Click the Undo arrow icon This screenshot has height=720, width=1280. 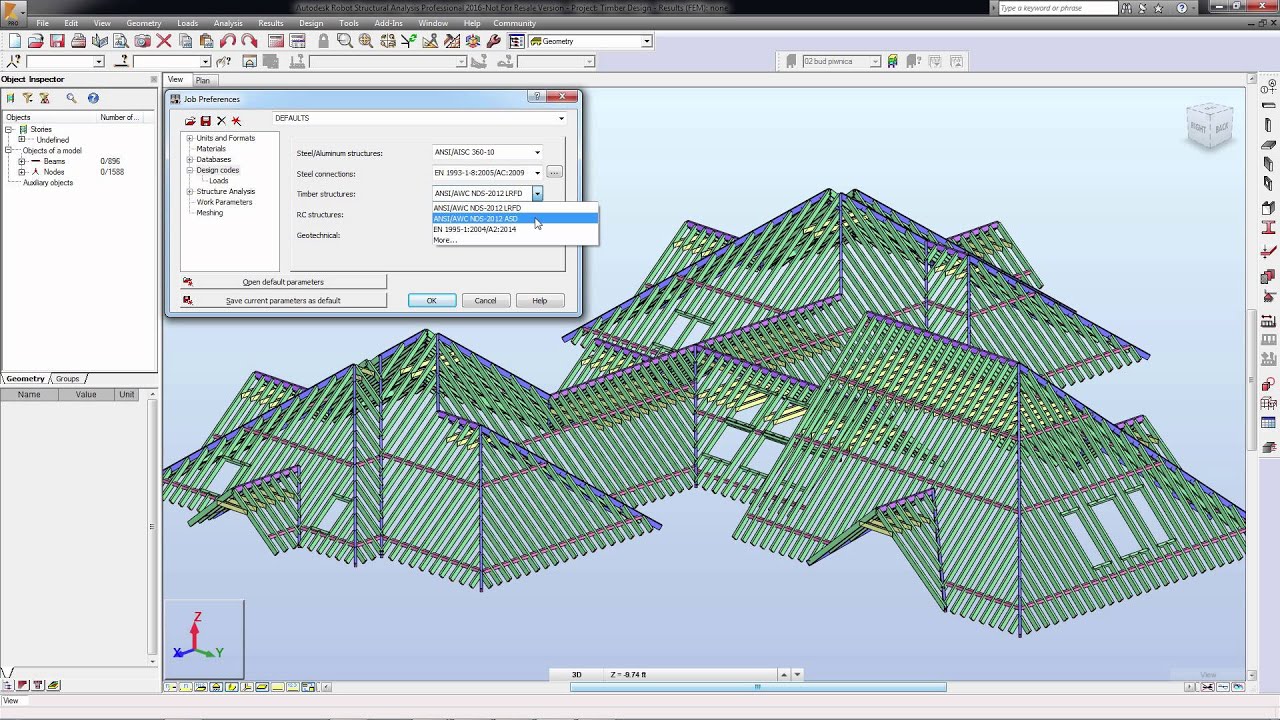point(228,41)
